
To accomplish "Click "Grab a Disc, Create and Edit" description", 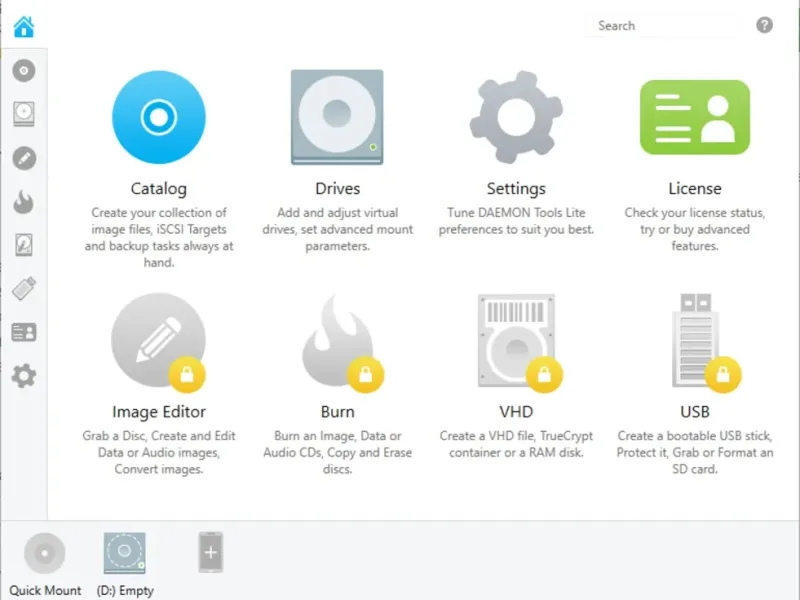I will pos(159,452).
